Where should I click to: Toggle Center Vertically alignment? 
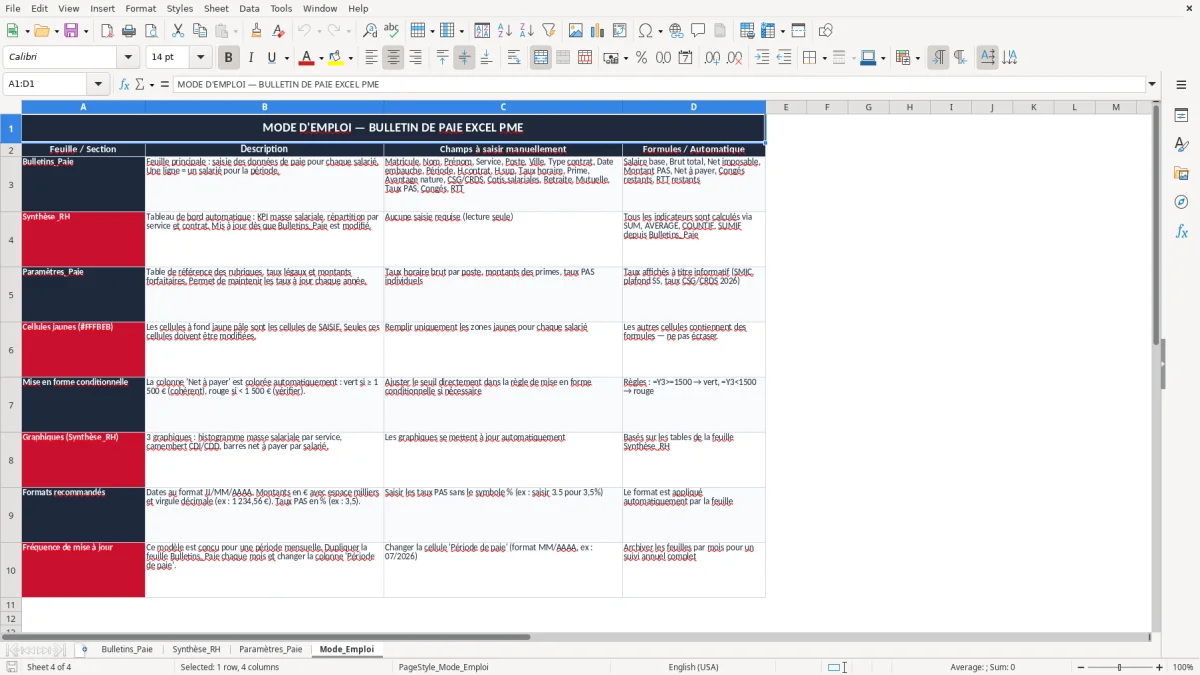click(x=464, y=58)
